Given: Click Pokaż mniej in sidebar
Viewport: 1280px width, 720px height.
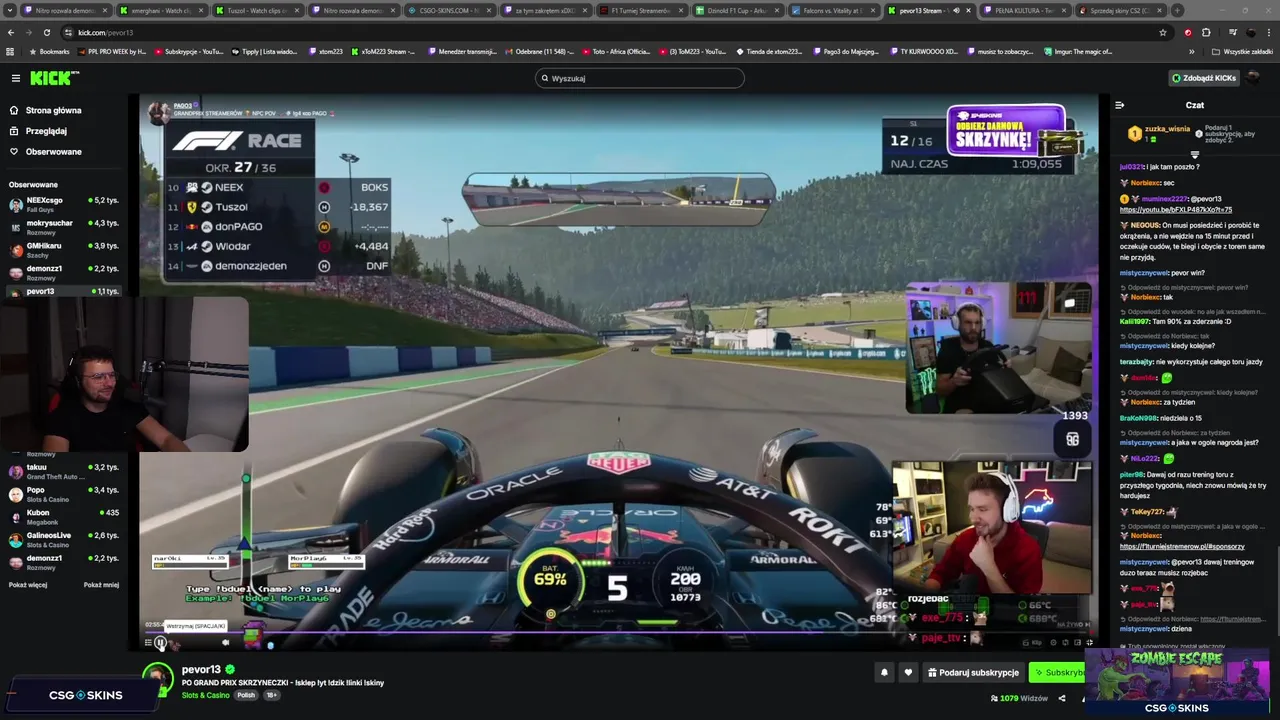Looking at the screenshot, I should point(101,585).
